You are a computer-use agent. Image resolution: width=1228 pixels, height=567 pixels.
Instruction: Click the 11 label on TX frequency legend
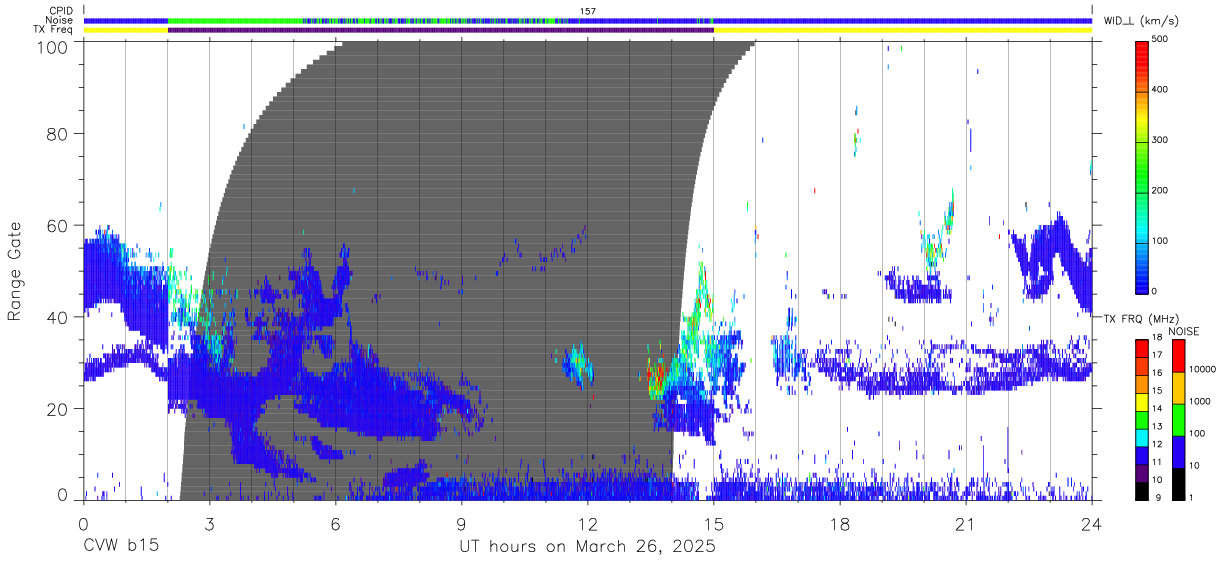(x=1157, y=462)
